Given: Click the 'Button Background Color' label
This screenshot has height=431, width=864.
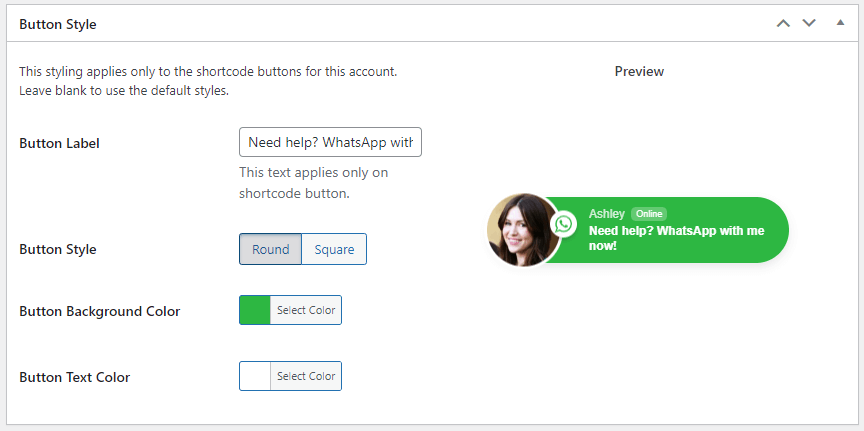Looking at the screenshot, I should [x=100, y=311].
